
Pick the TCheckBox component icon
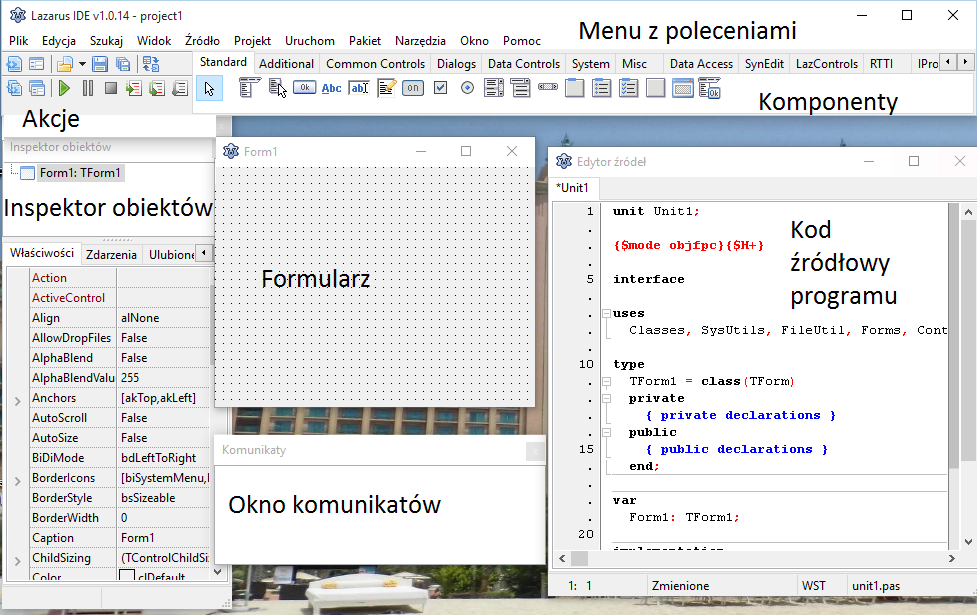click(x=441, y=88)
